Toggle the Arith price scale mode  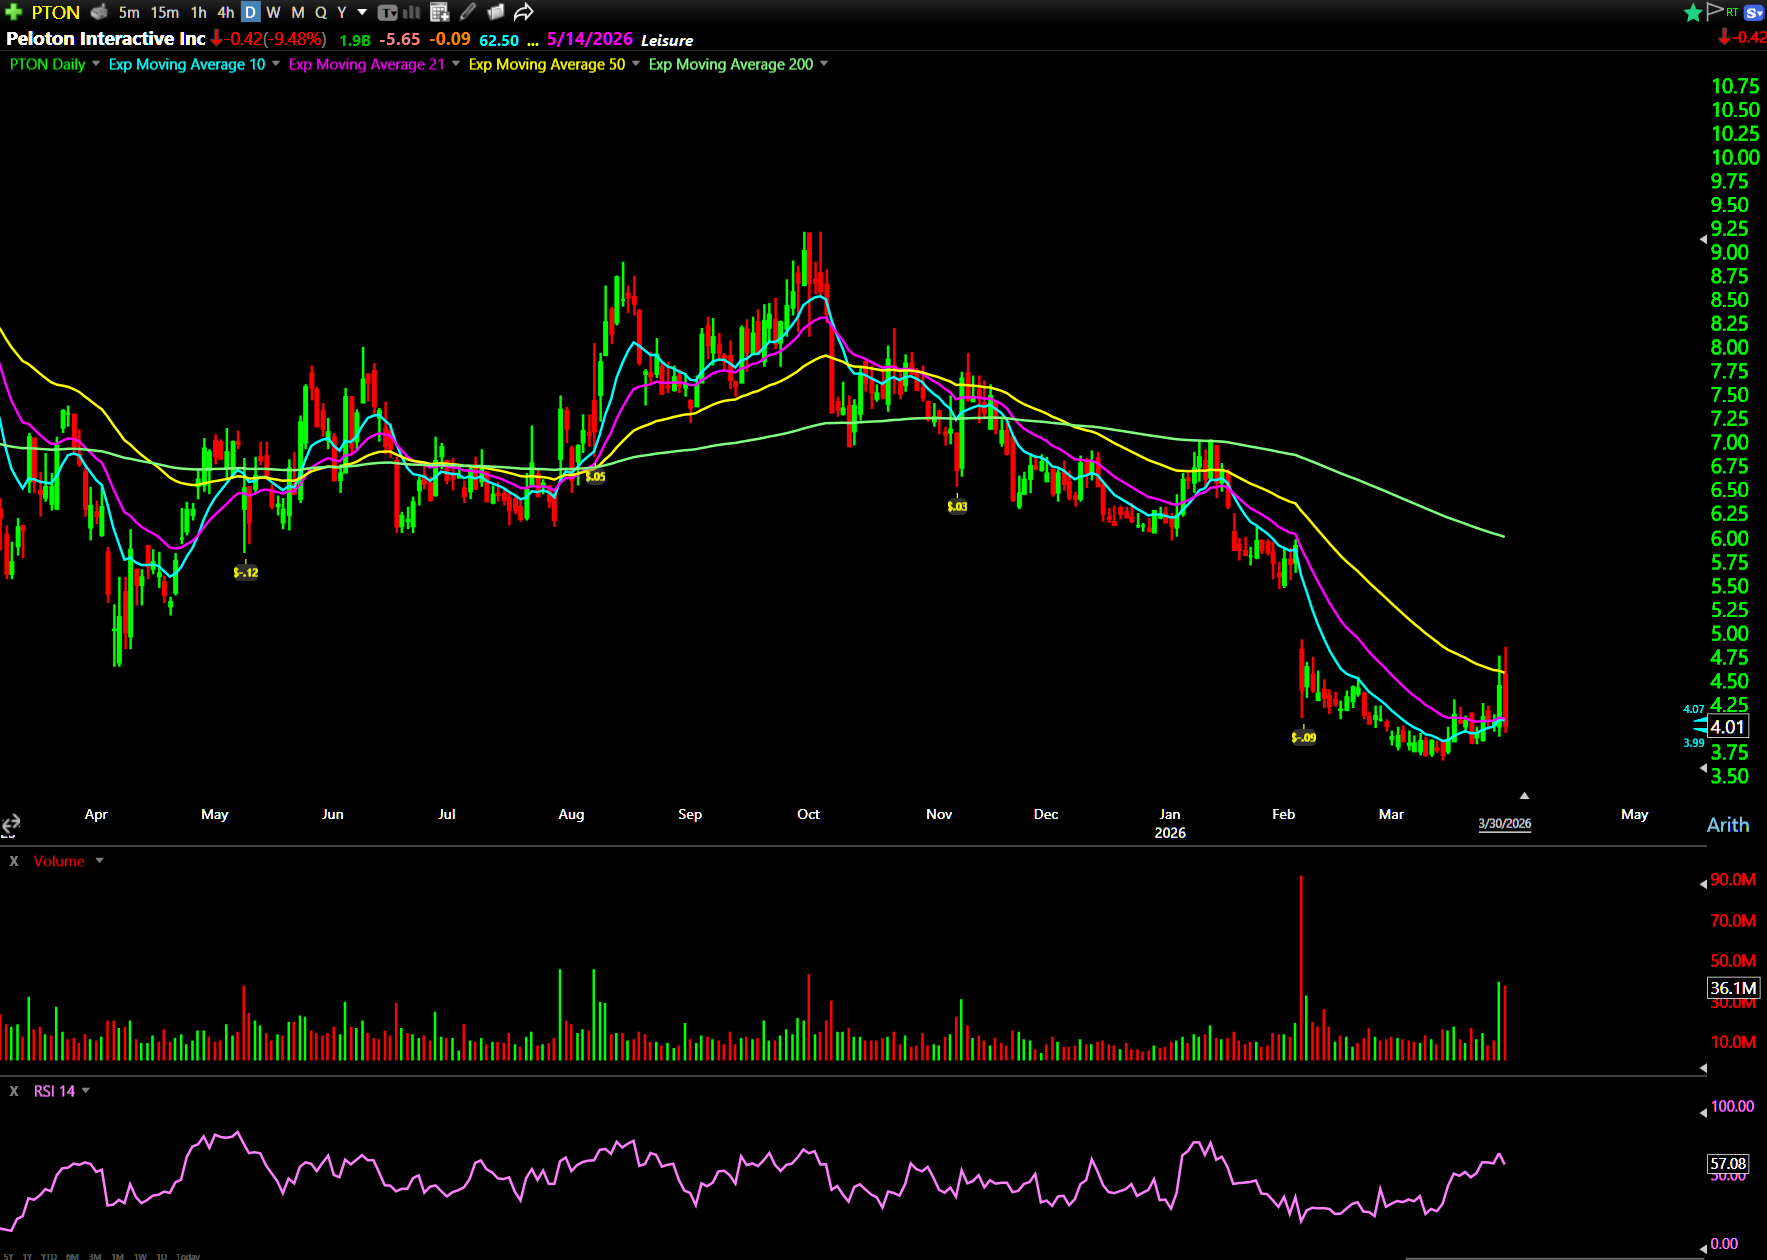1727,825
